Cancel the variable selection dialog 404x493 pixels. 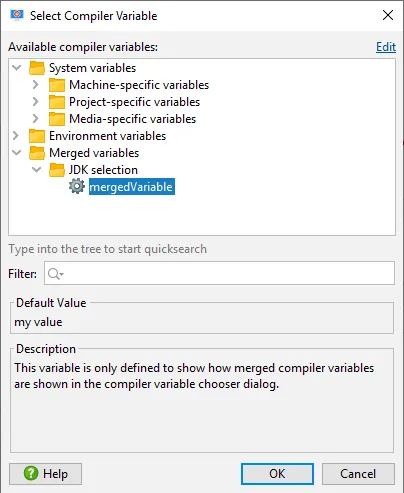(x=358, y=474)
